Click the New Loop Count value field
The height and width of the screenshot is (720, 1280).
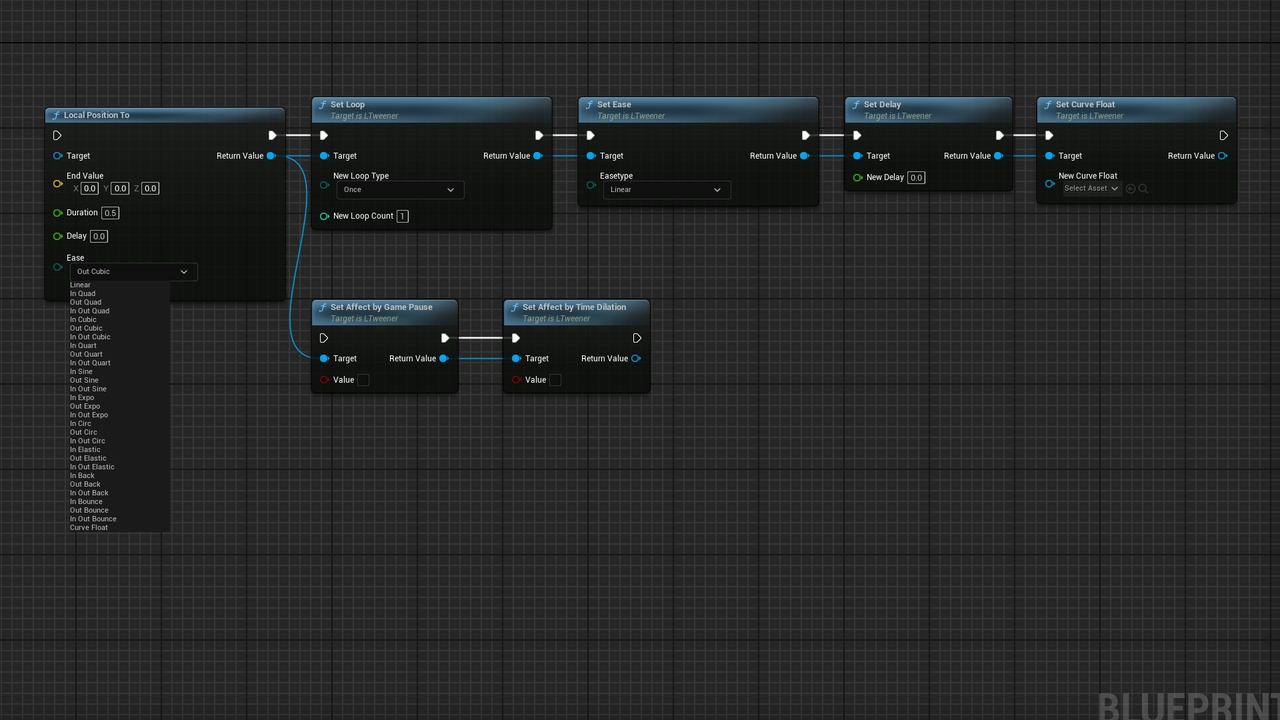pos(402,216)
